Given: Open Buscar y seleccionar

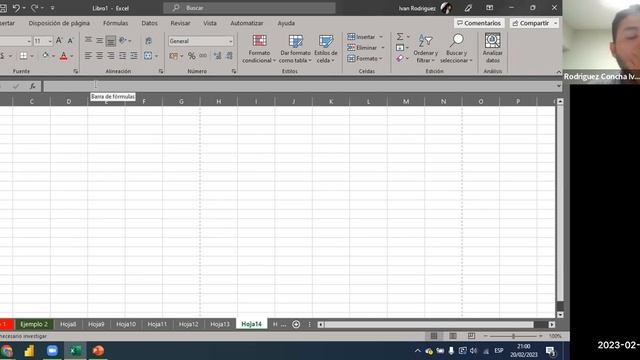Looking at the screenshot, I should (x=456, y=49).
